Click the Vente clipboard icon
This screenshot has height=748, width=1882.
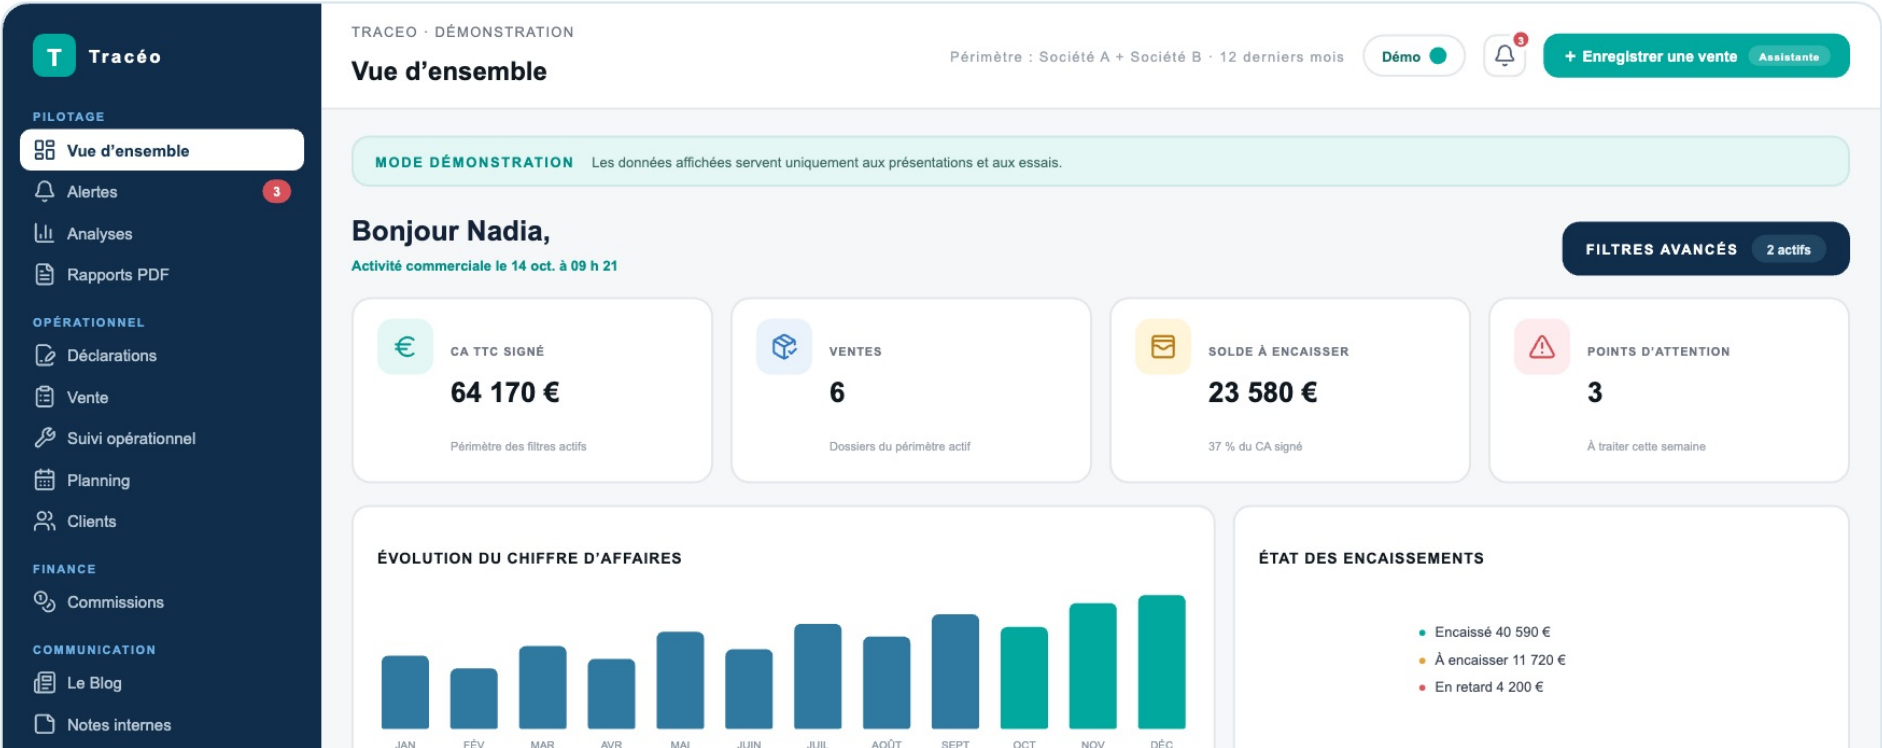(x=44, y=397)
